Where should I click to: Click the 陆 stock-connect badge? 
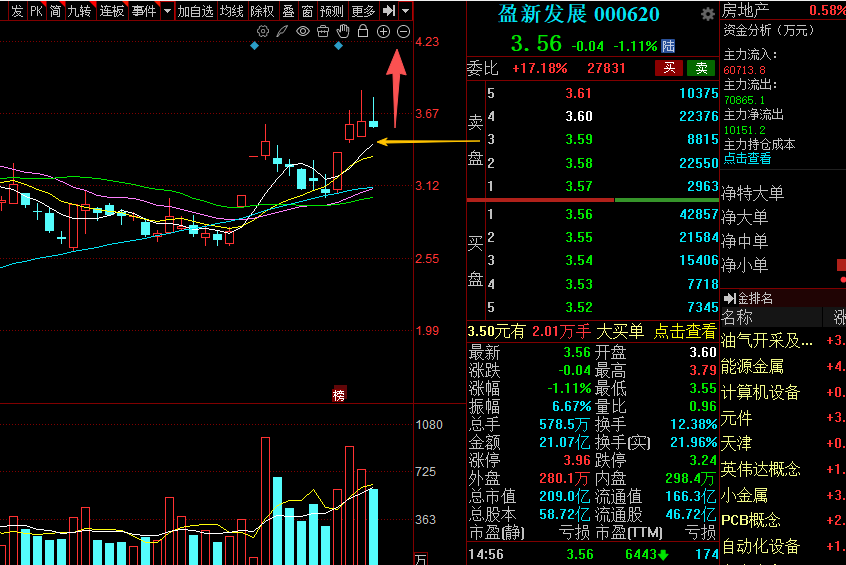coord(668,46)
